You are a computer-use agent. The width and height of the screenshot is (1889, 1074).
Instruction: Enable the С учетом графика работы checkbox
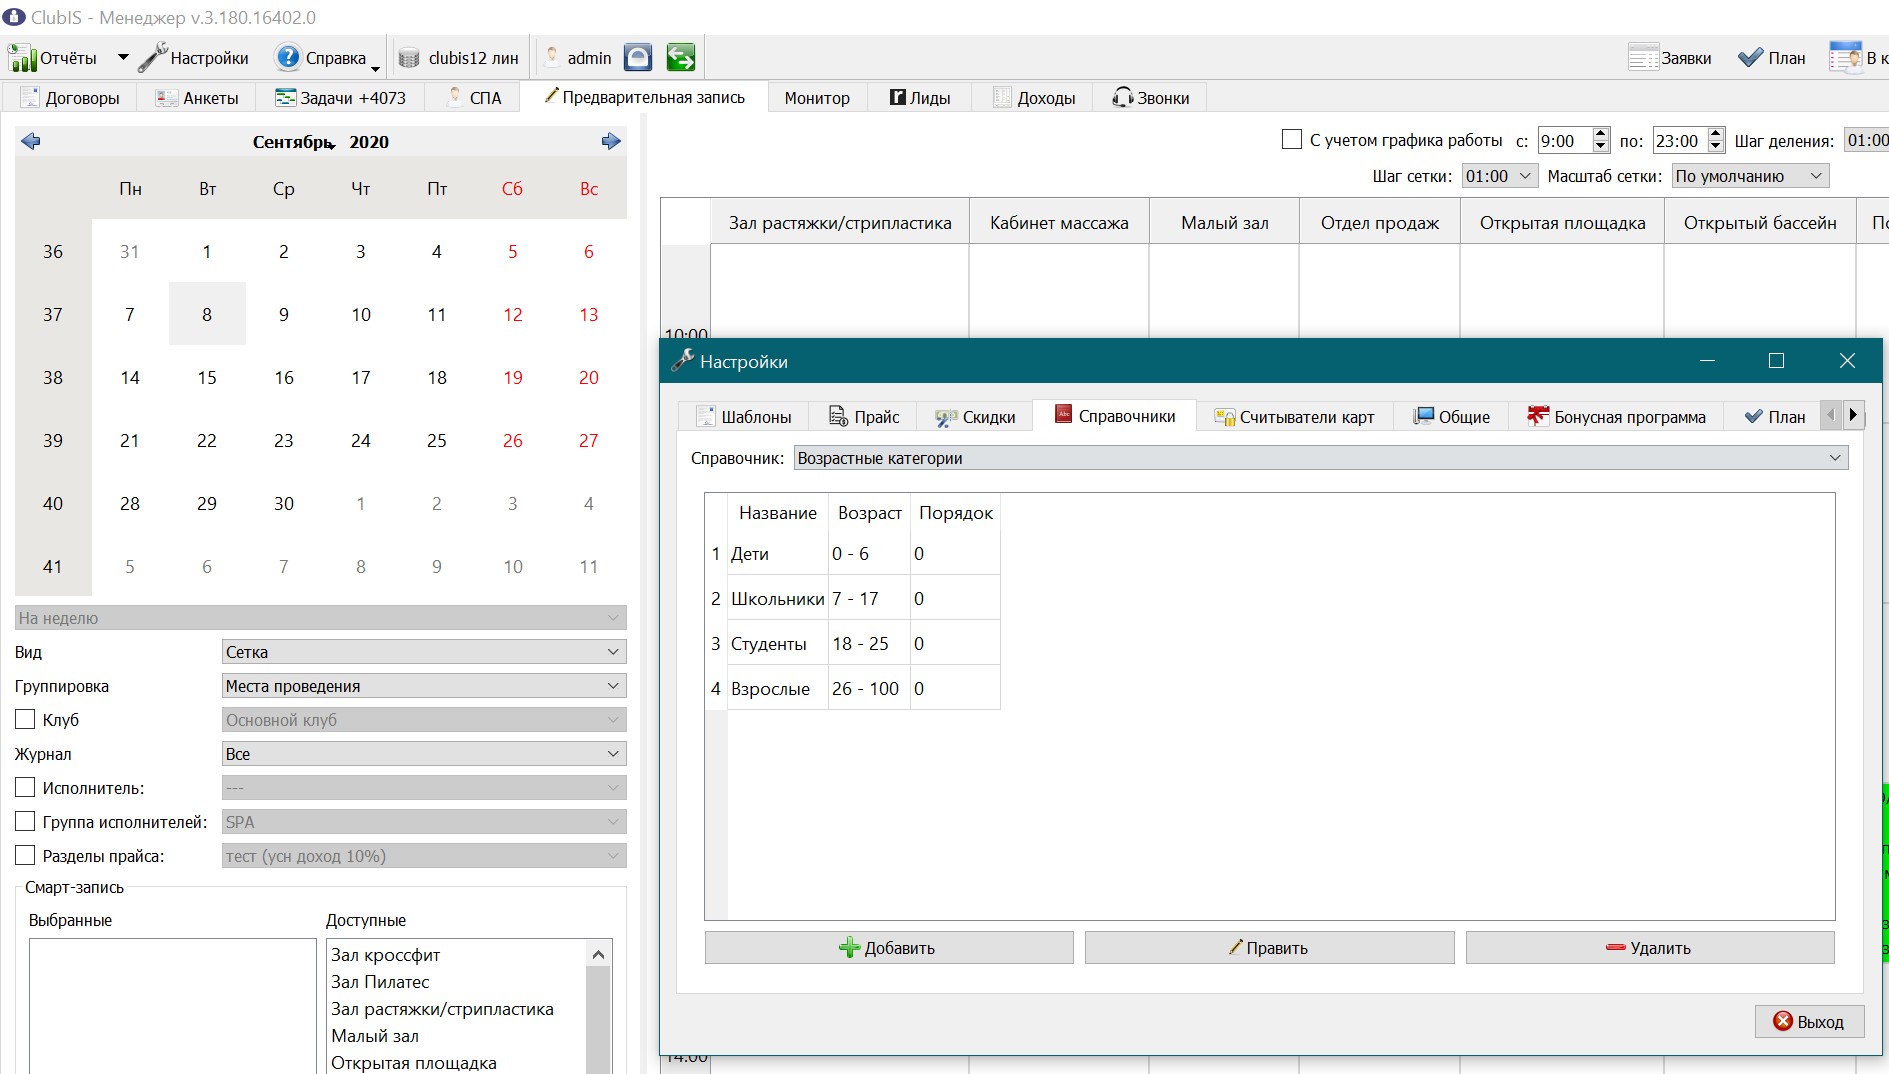(1292, 140)
